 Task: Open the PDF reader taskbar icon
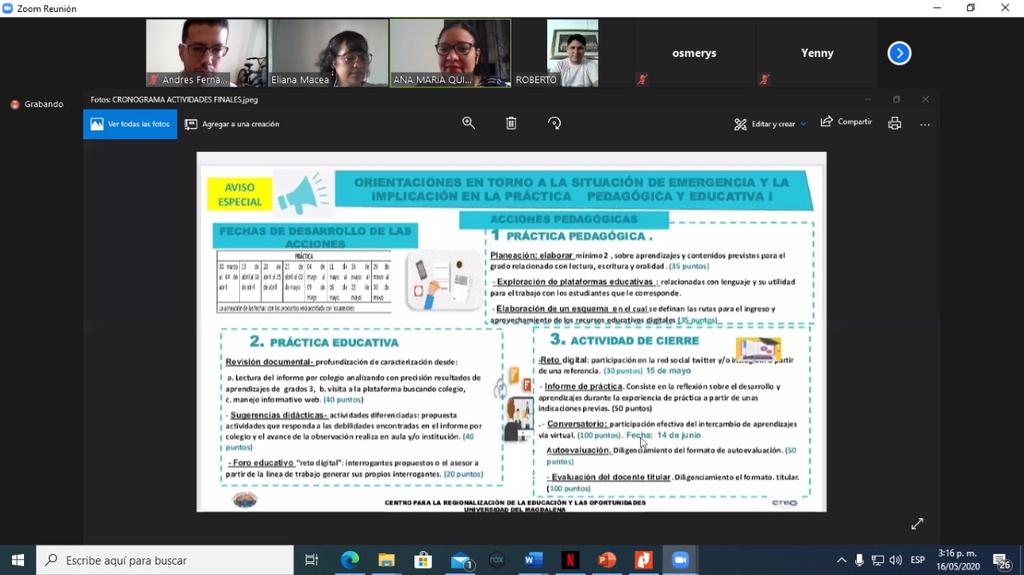point(643,560)
